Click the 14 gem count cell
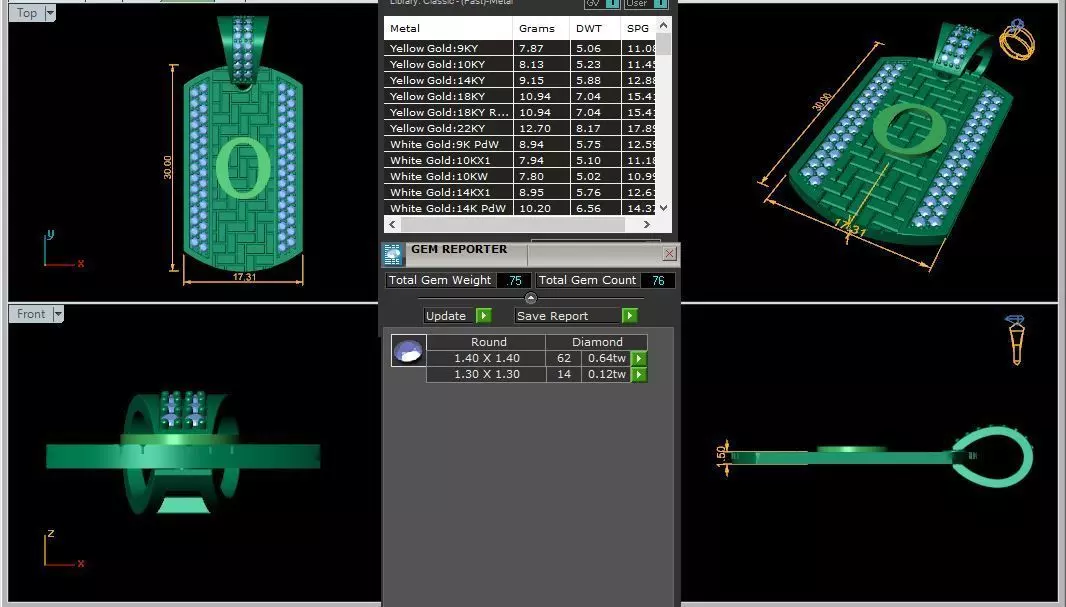This screenshot has height=607, width=1066. (x=564, y=374)
